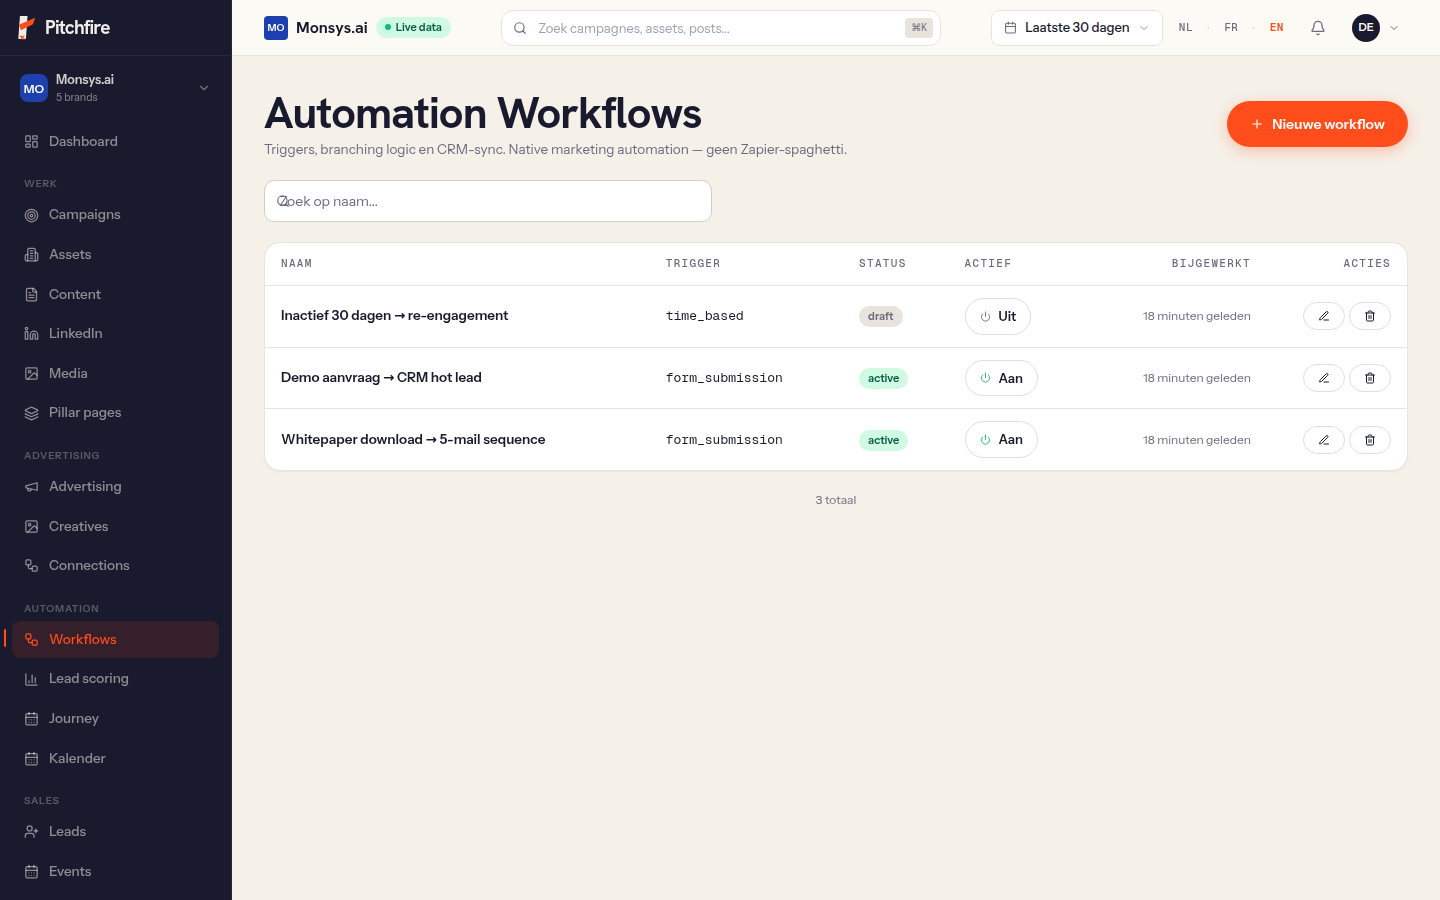
Task: Click the Zoek op naam filter field
Action: 488,201
